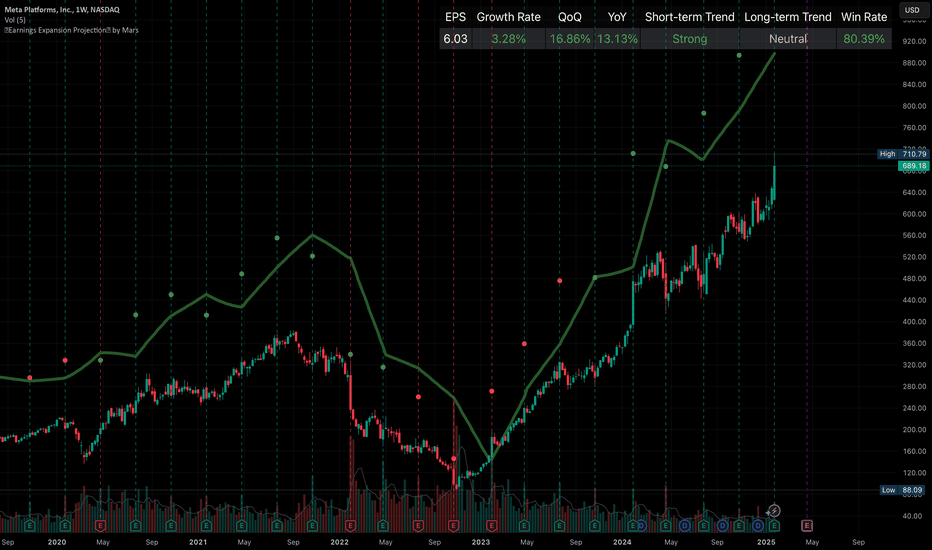Viewport: 932px width, 550px height.
Task: Click the EPS value 6.03 cell
Action: click(455, 39)
